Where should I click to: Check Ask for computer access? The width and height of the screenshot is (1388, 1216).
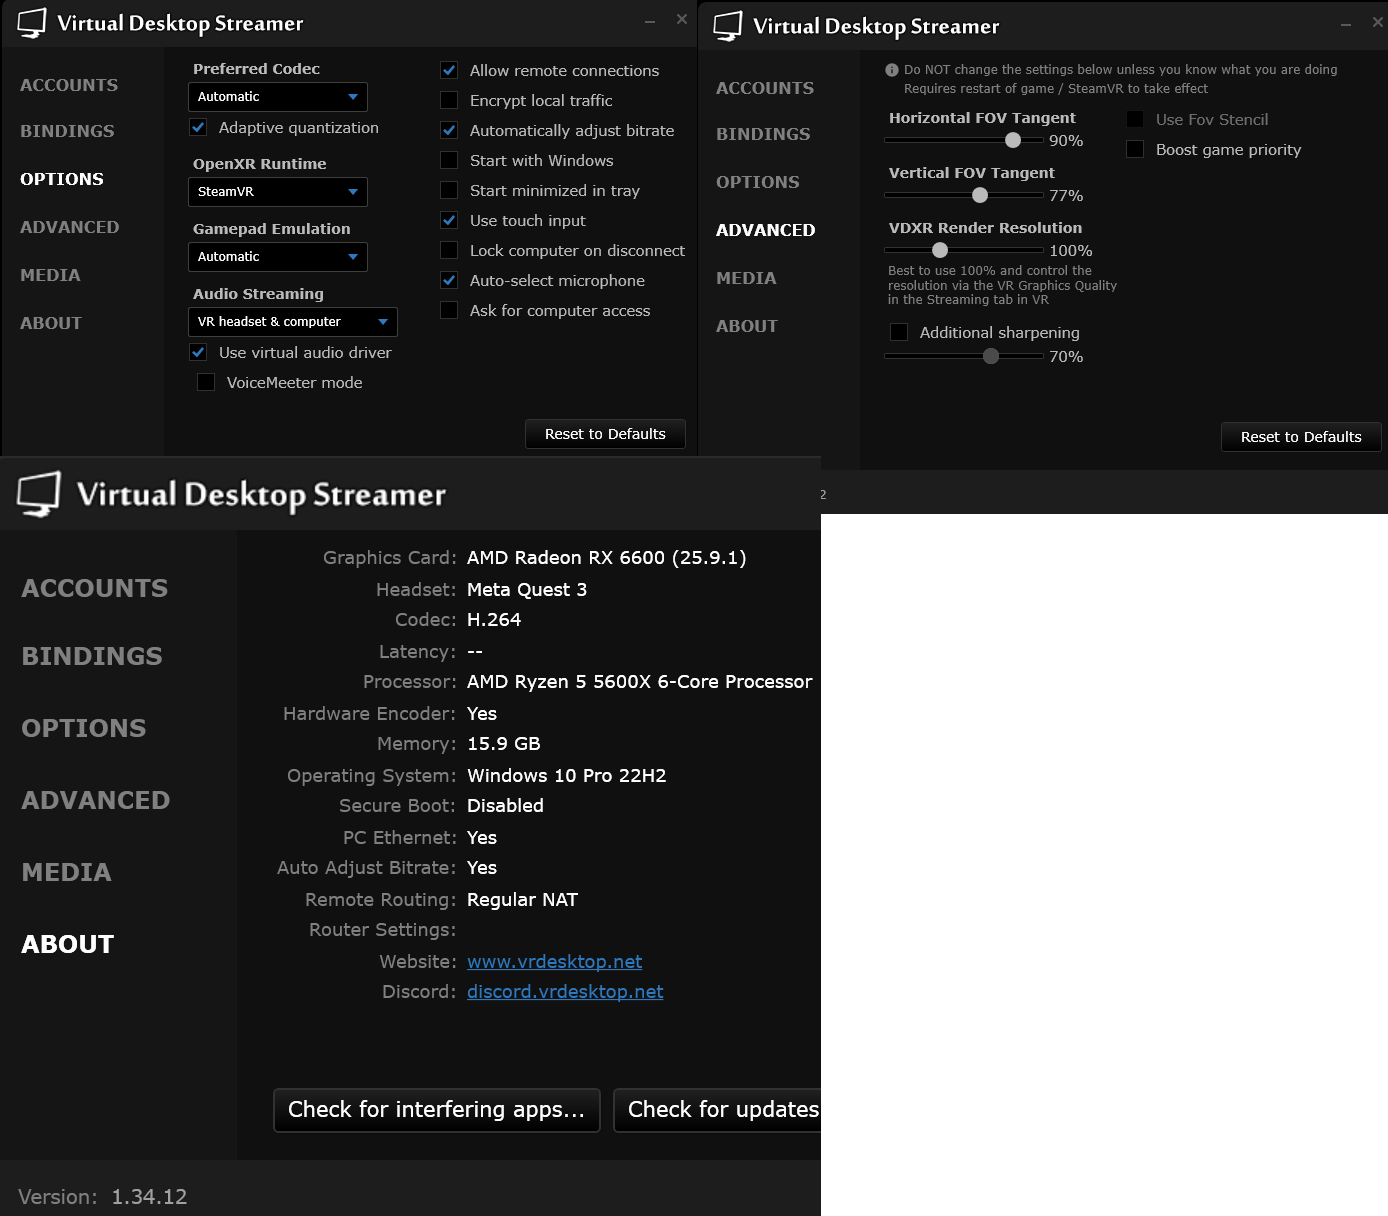coord(449,311)
